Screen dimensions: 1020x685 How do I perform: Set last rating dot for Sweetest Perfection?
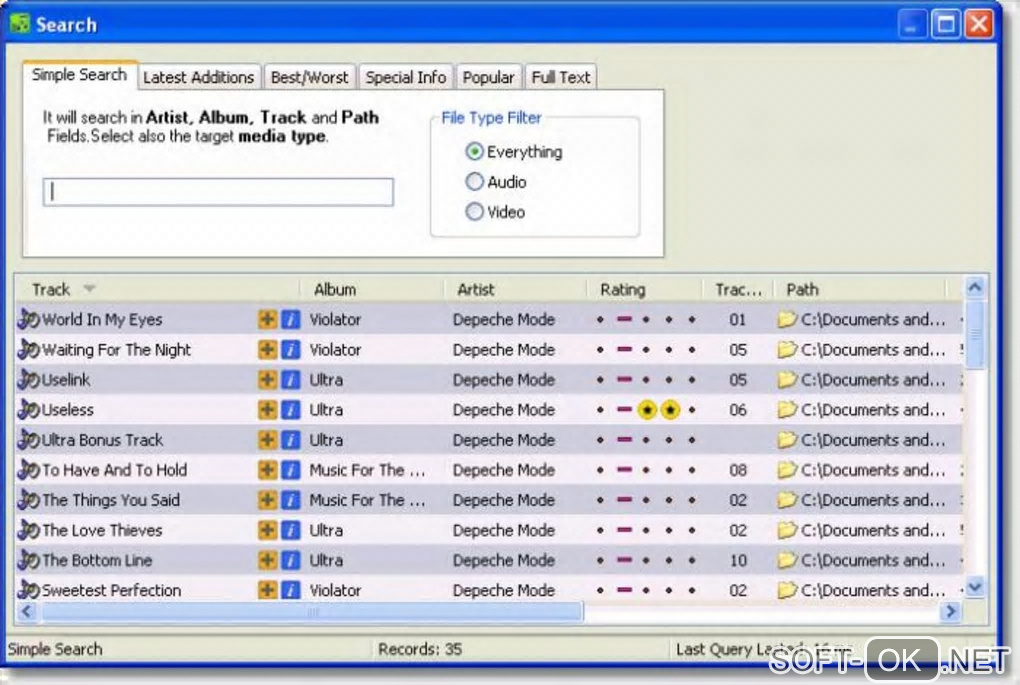(691, 590)
